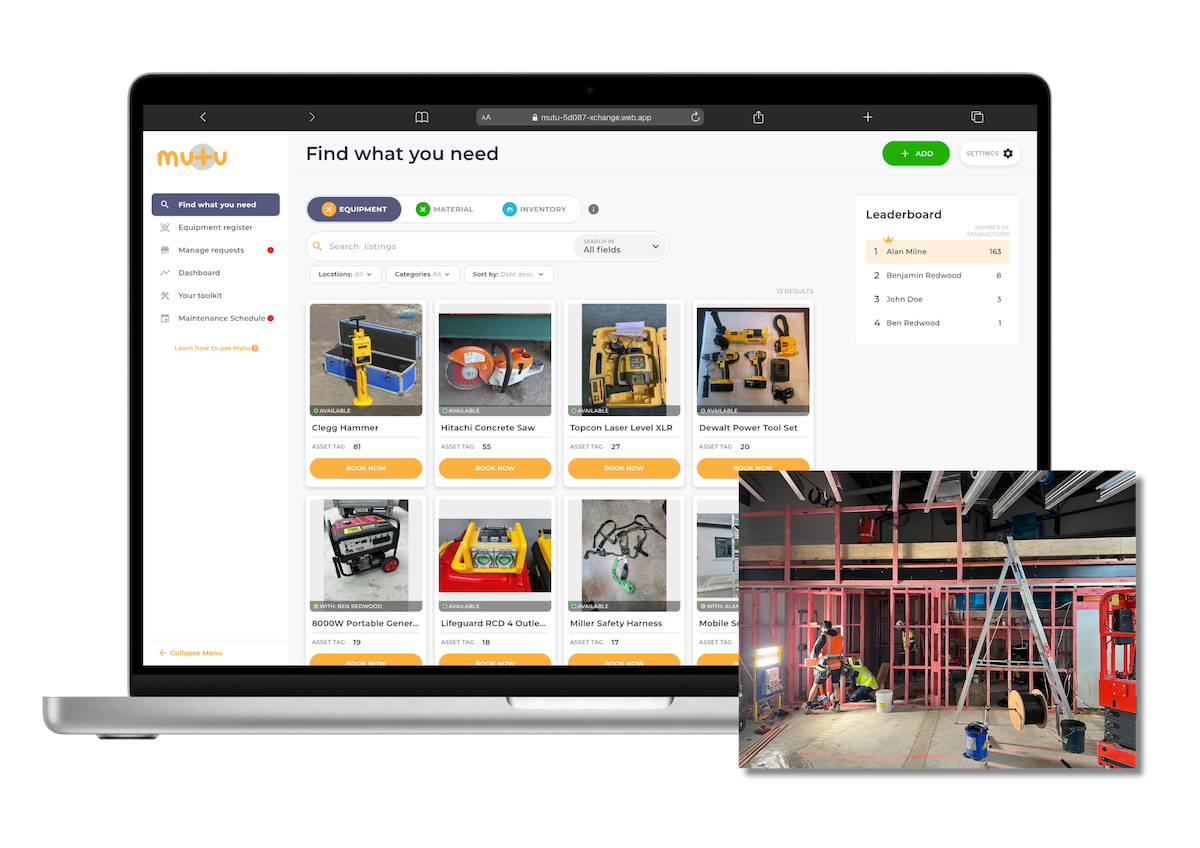This screenshot has width=1200, height=848.
Task: Open the Miller Safety Harness photo
Action: pos(624,556)
